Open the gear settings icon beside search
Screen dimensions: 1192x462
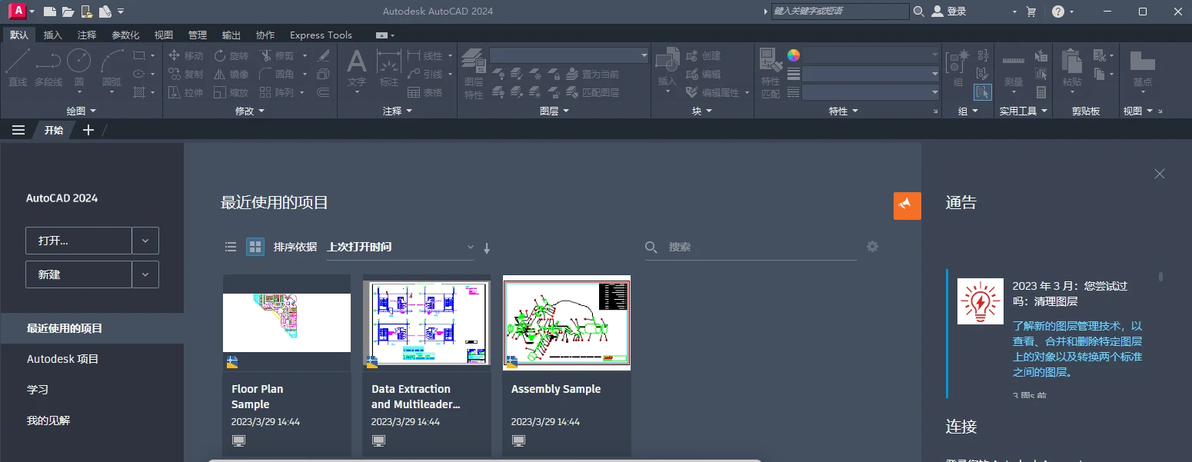(x=872, y=246)
